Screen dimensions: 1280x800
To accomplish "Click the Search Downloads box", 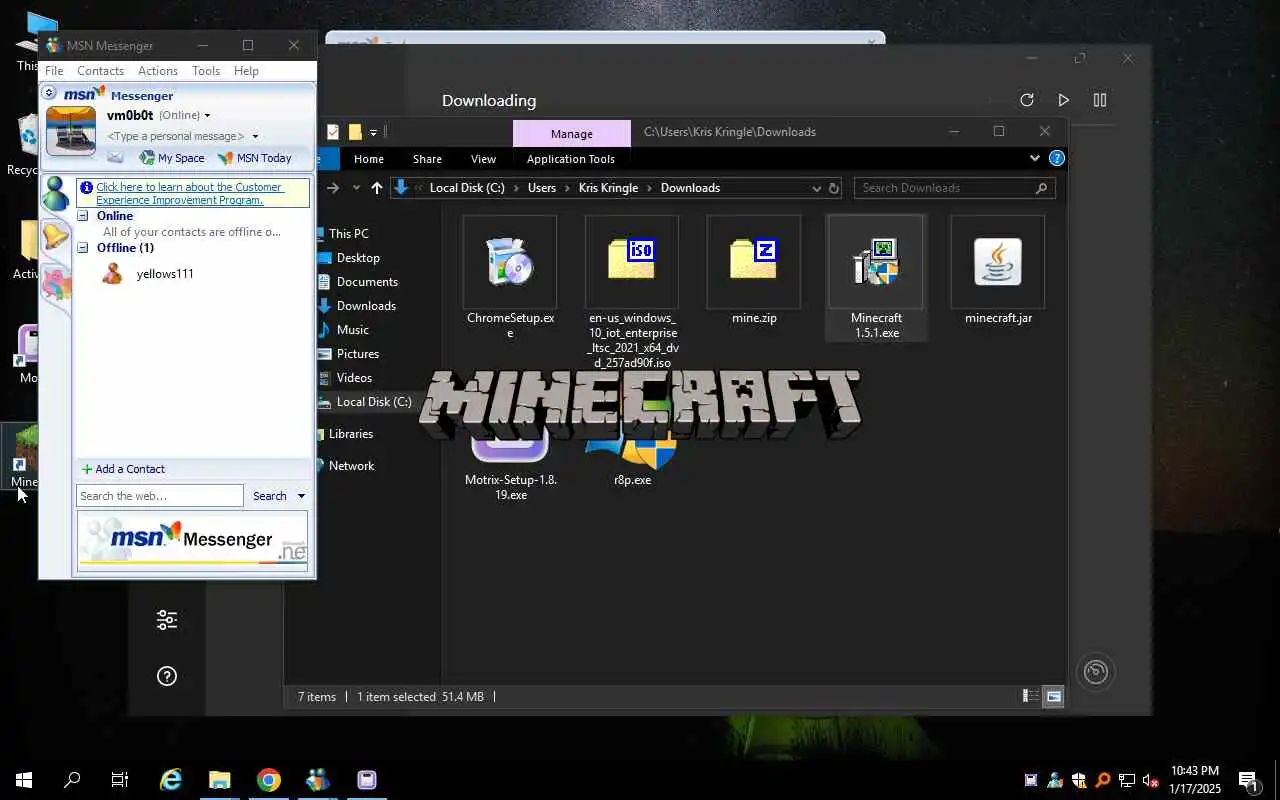I will click(x=954, y=188).
